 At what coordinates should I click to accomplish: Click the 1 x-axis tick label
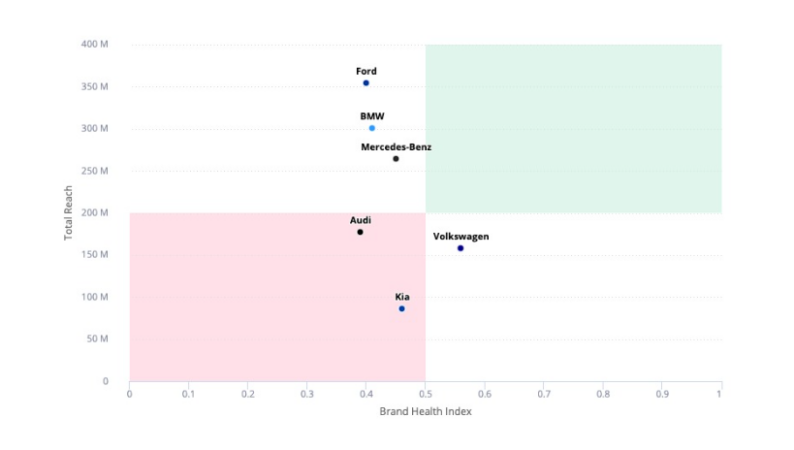tap(720, 395)
